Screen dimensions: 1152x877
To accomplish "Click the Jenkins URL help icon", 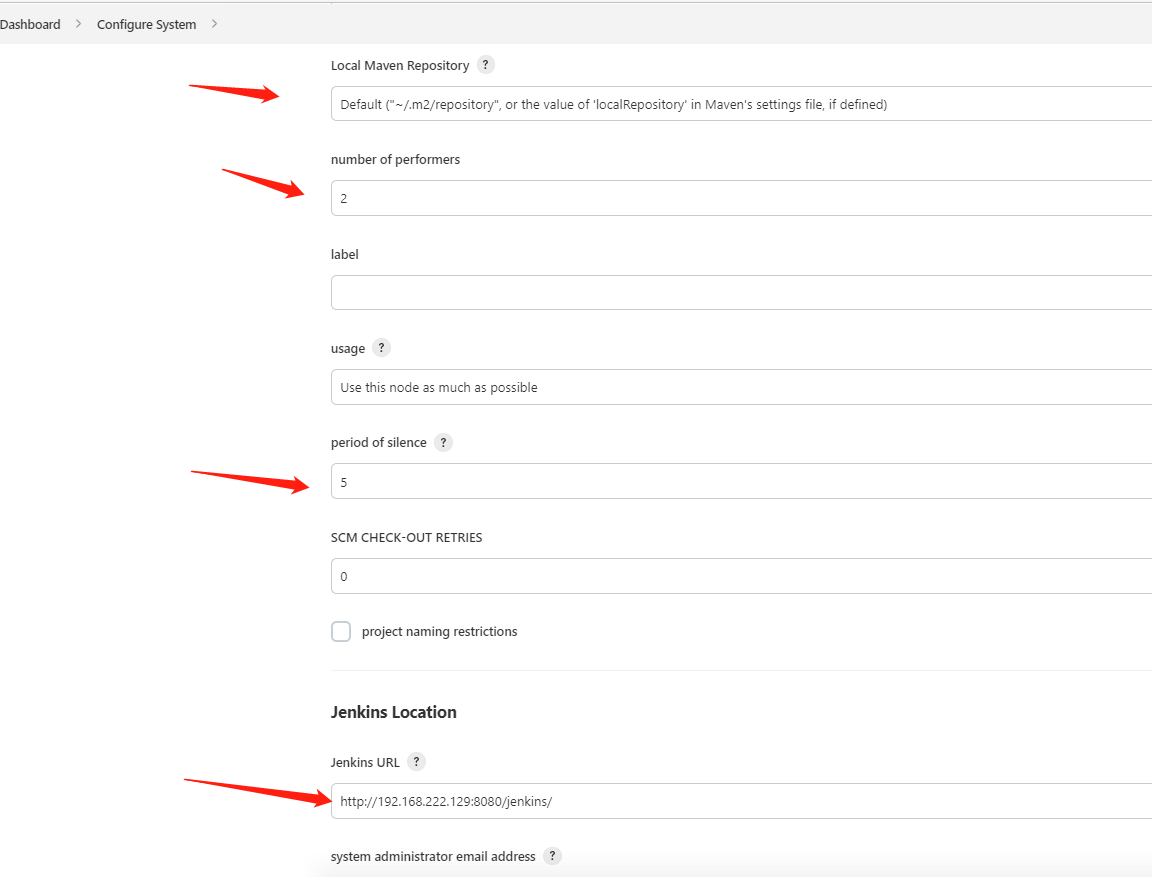I will pos(417,762).
